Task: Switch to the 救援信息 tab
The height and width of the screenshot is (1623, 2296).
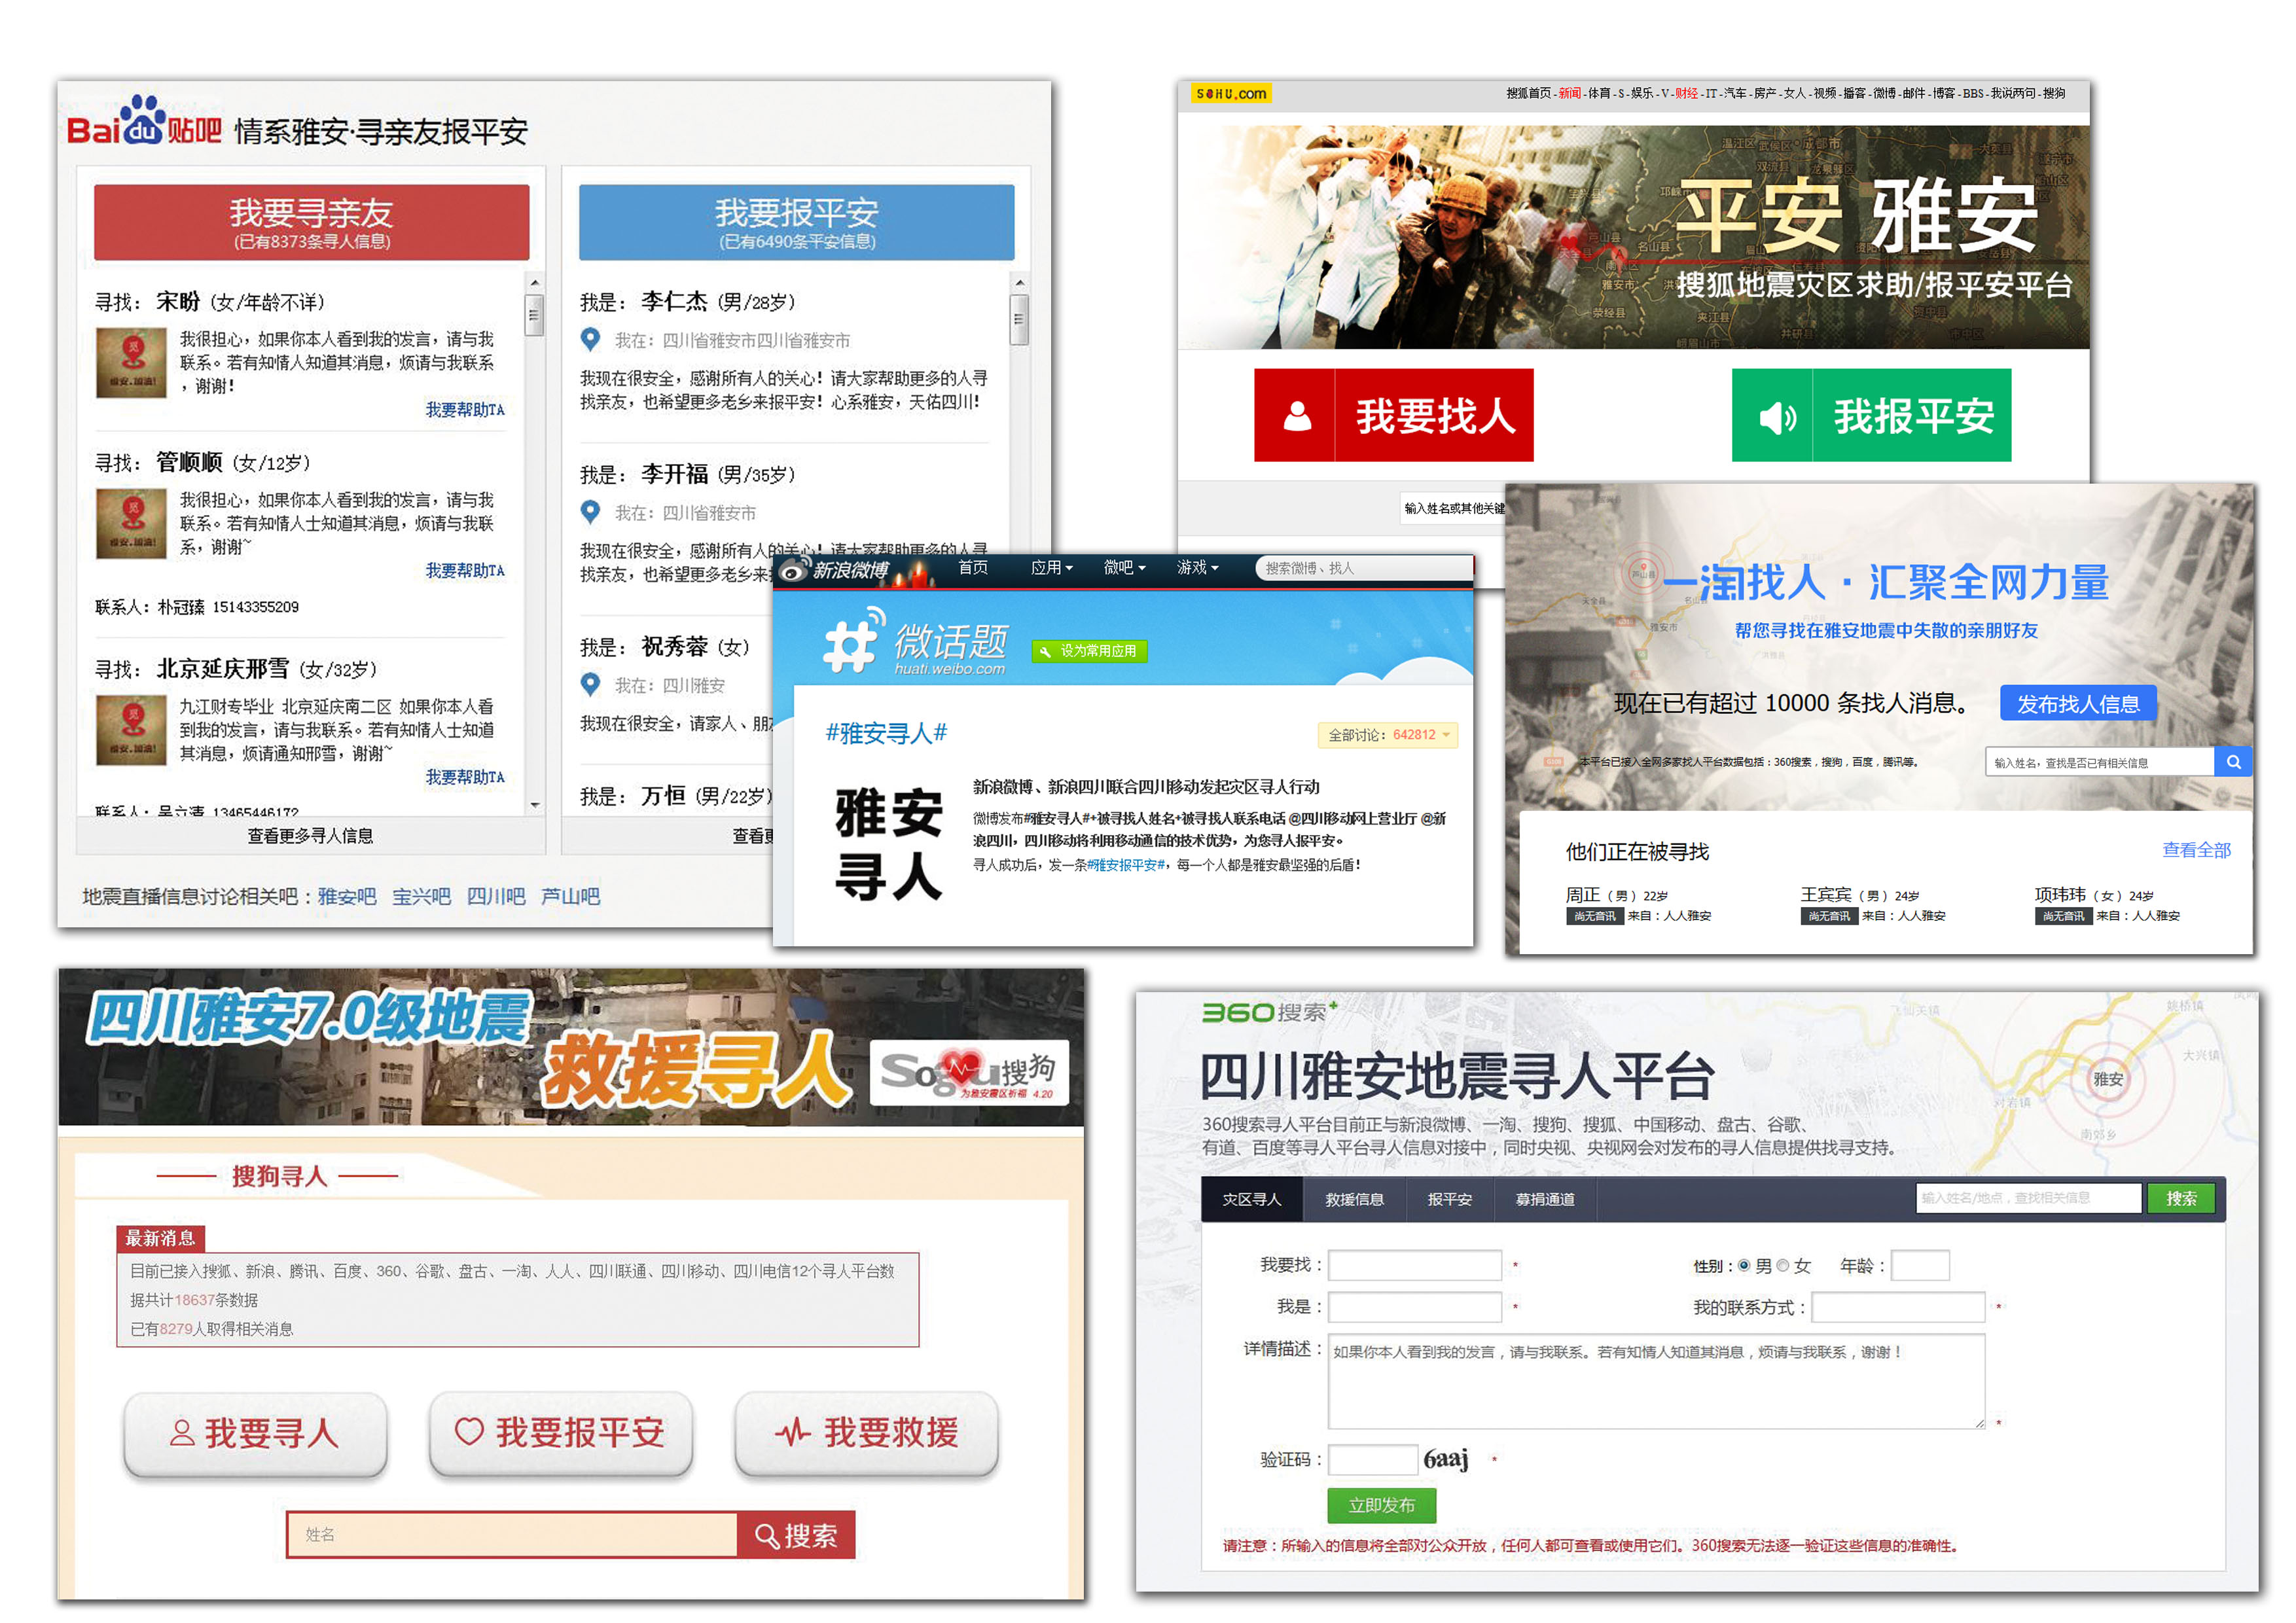Action: (x=1354, y=1199)
